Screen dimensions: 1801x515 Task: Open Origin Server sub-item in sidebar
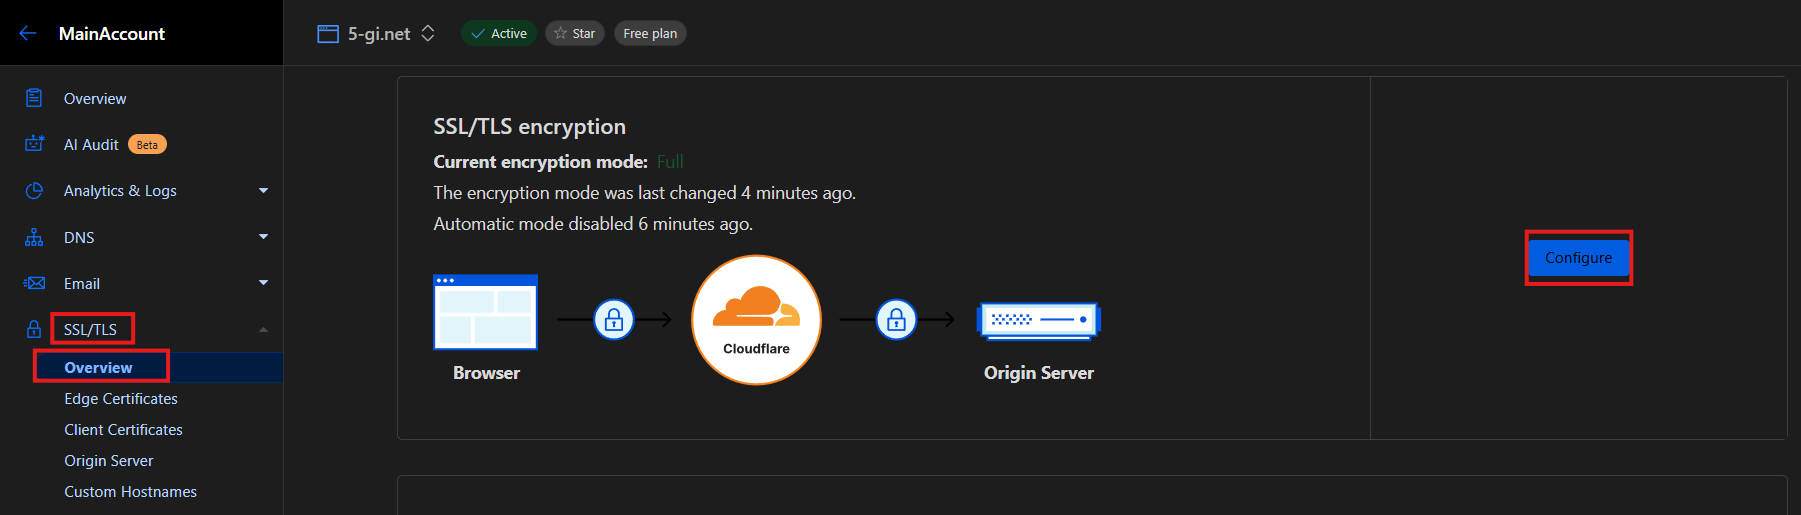[109, 460]
